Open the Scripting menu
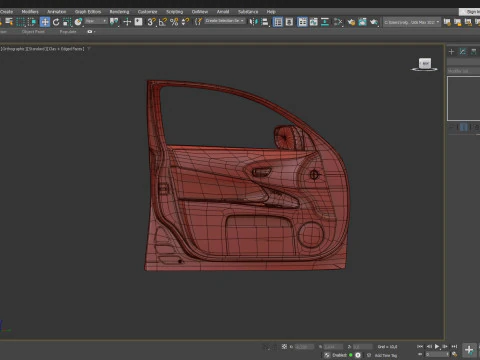Image resolution: width=480 pixels, height=360 pixels. click(x=175, y=12)
